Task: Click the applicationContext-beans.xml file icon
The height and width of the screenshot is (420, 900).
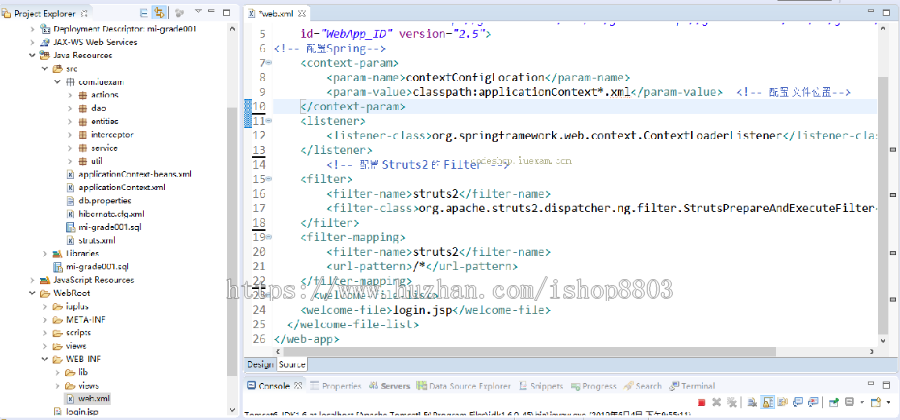Action: 71,174
